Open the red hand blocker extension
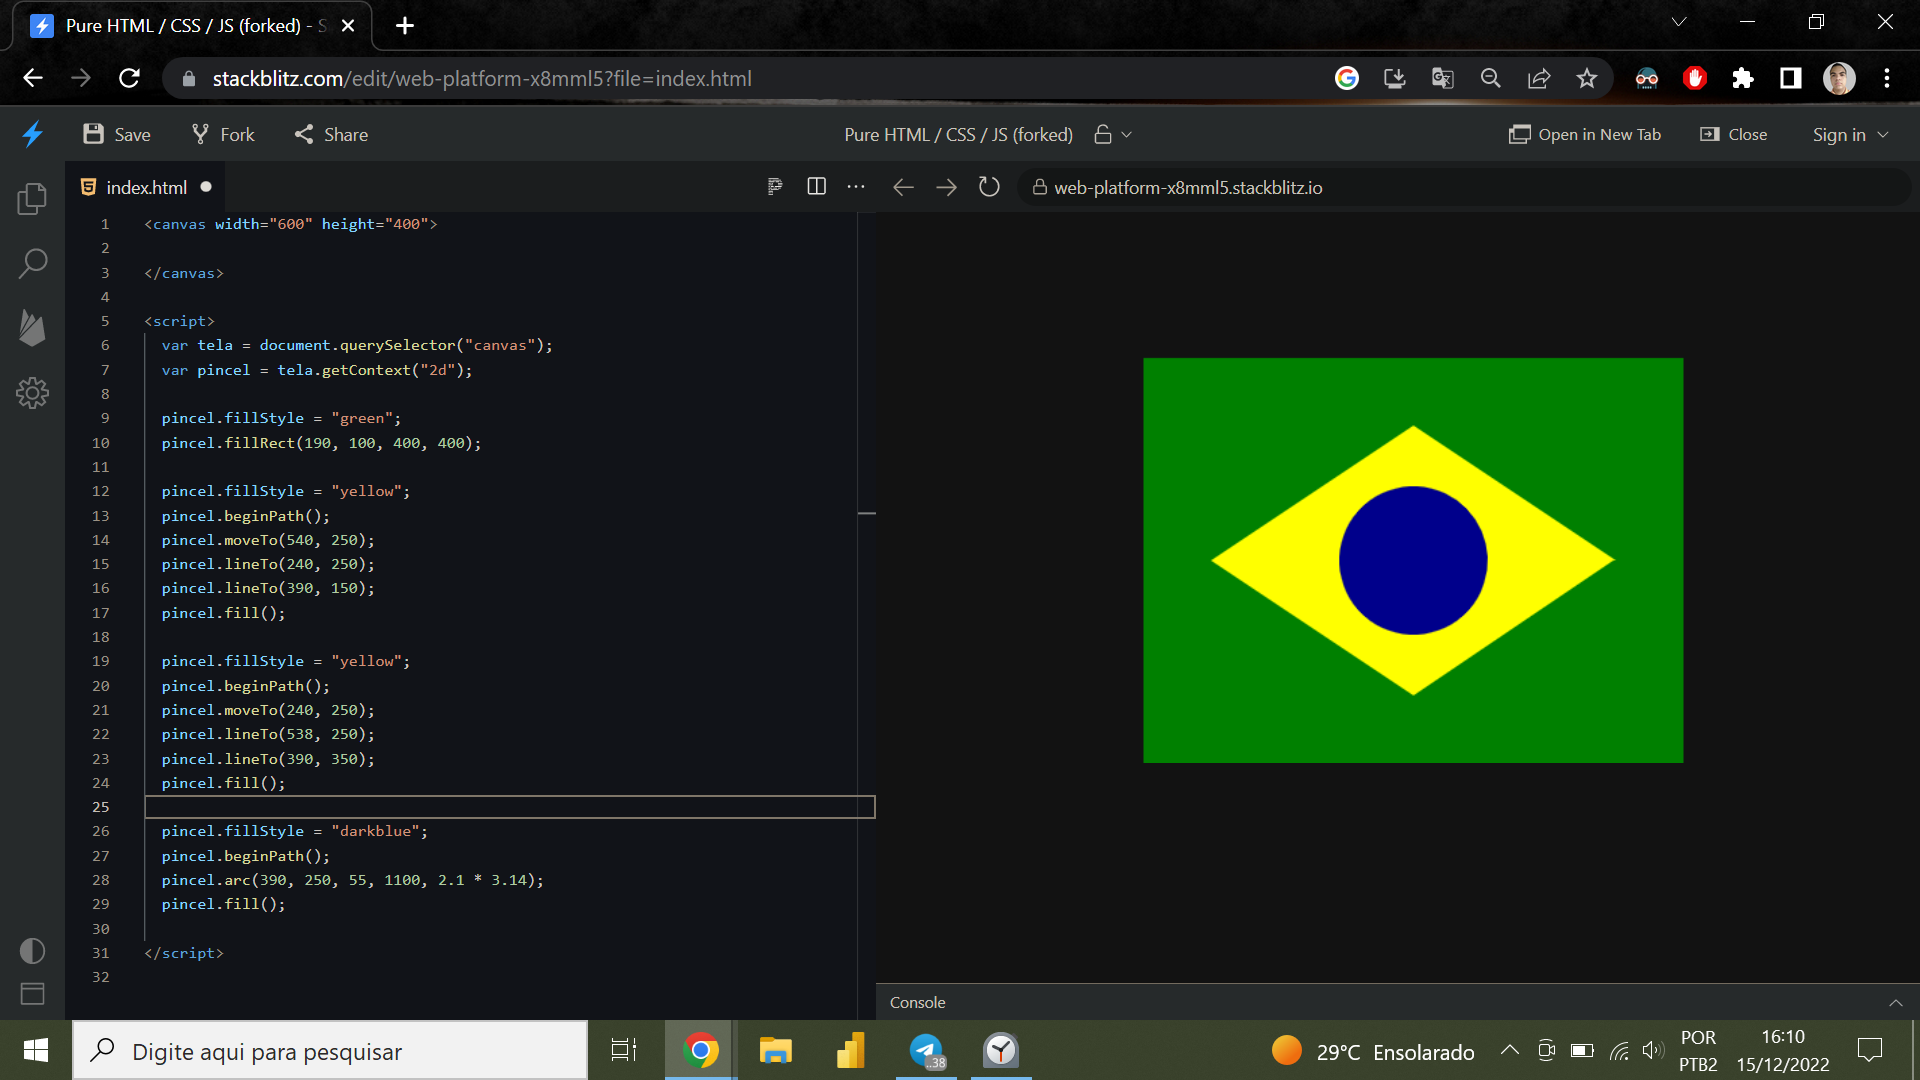 [1694, 78]
